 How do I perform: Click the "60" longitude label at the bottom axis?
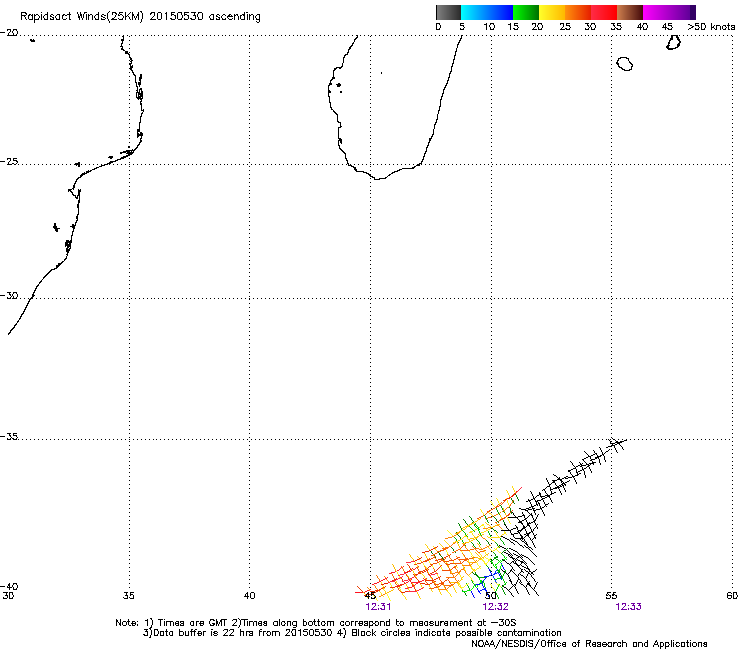(732, 596)
